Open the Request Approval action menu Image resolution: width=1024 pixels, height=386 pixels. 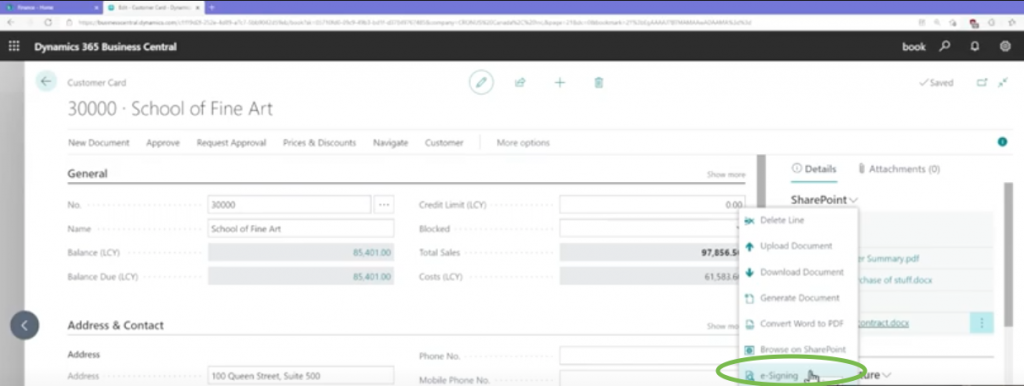click(231, 142)
